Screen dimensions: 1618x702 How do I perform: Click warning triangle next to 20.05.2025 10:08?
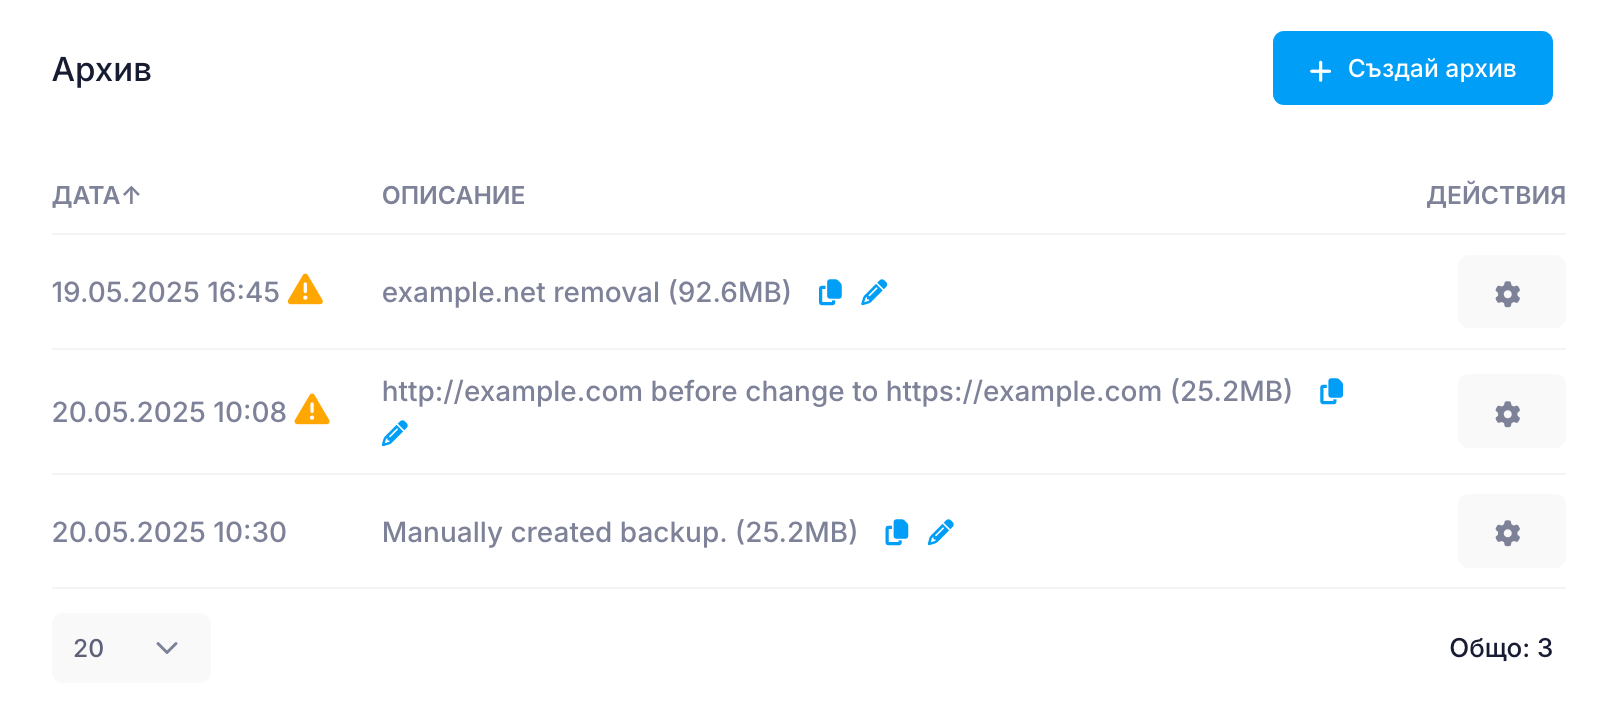click(x=312, y=409)
